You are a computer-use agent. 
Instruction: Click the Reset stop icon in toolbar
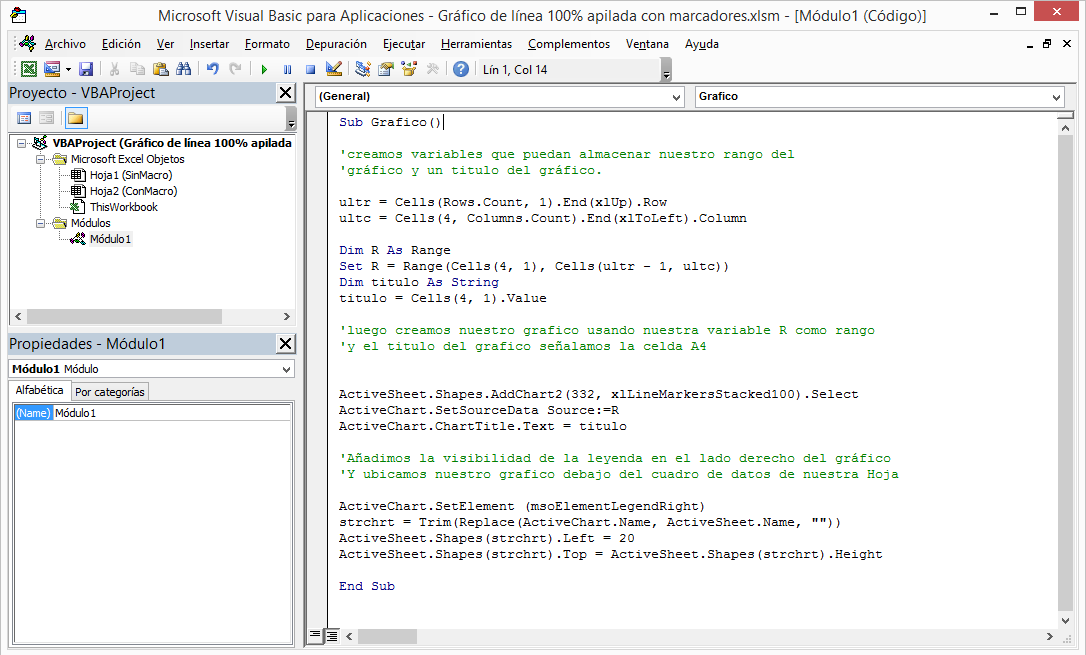pos(310,69)
